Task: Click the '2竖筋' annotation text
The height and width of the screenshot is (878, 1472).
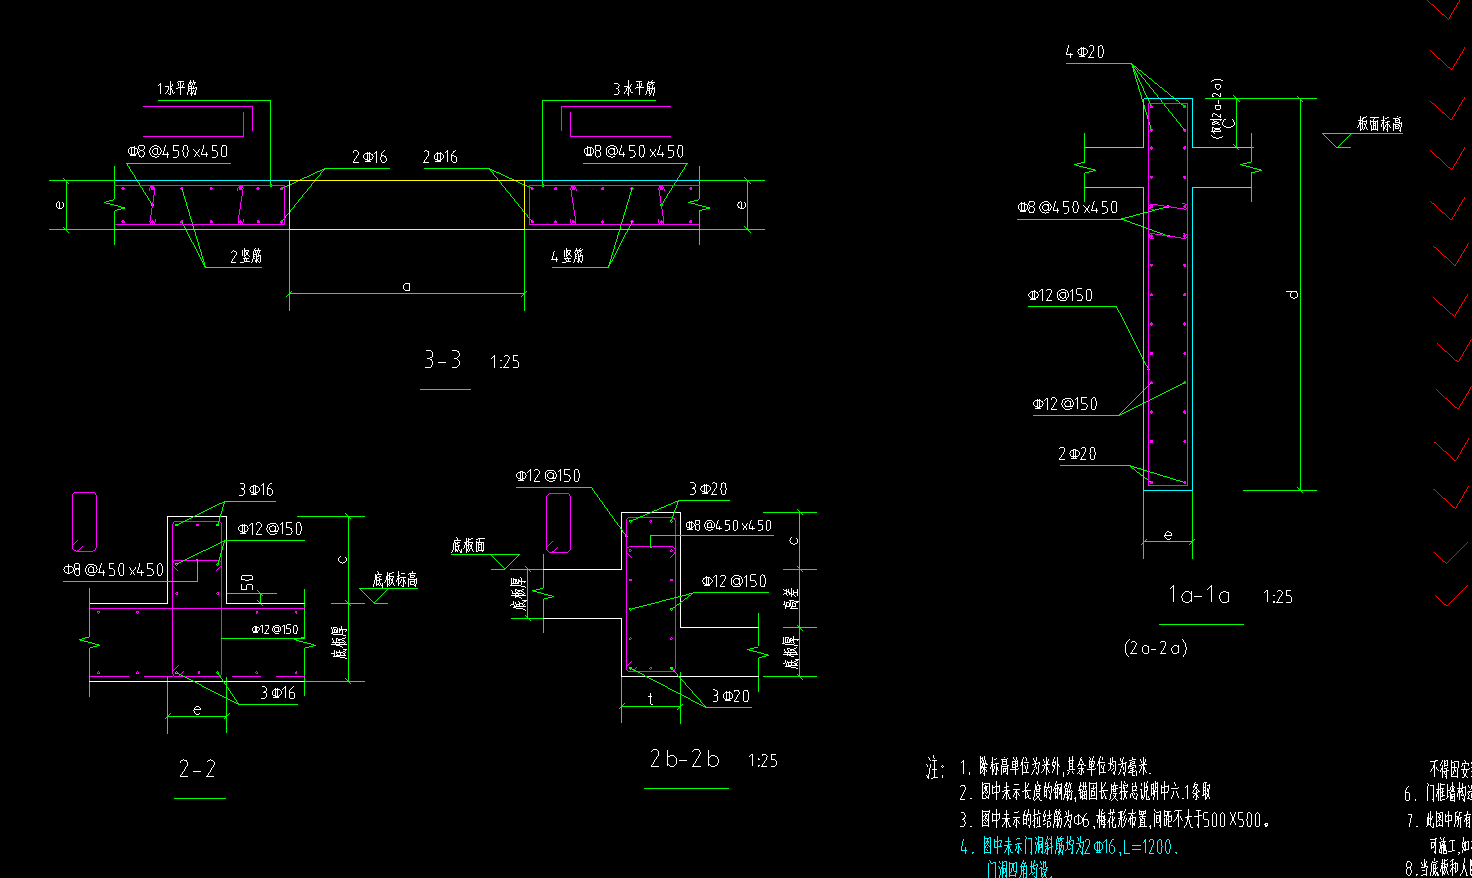Action: pyautogui.click(x=246, y=257)
